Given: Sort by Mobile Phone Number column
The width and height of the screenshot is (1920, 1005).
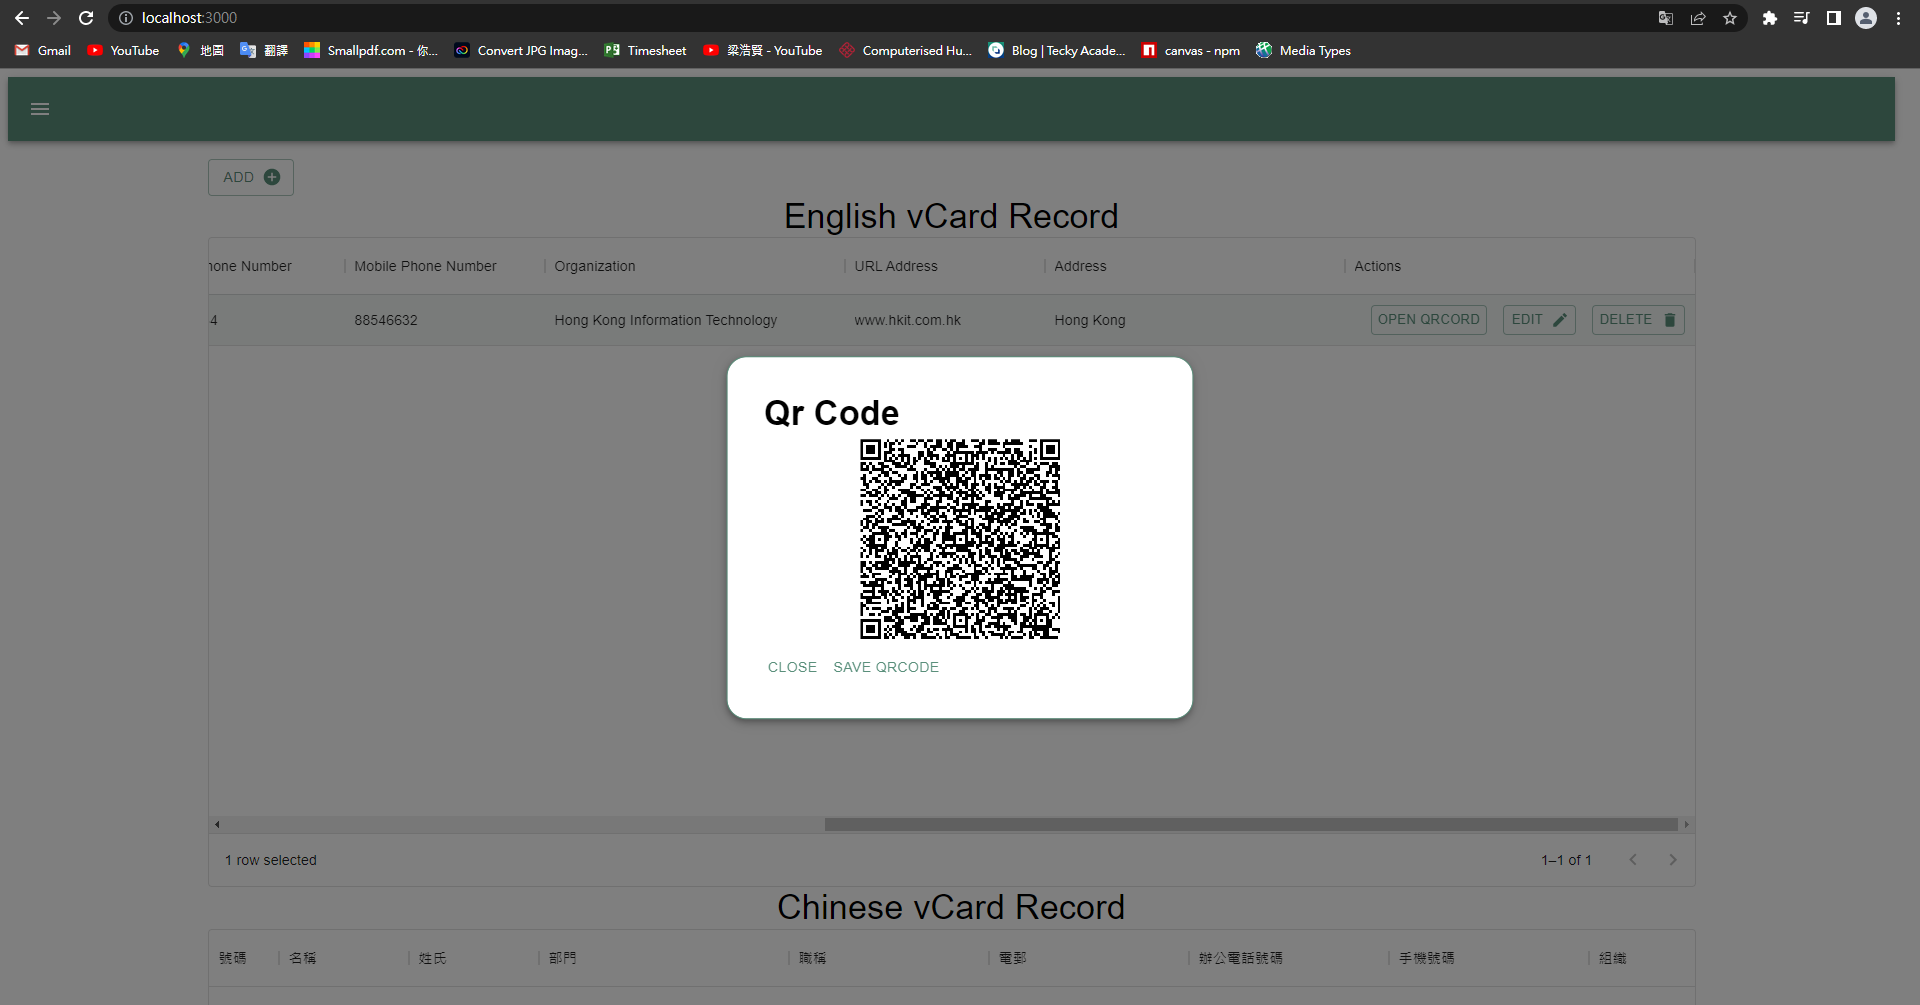Looking at the screenshot, I should [425, 266].
